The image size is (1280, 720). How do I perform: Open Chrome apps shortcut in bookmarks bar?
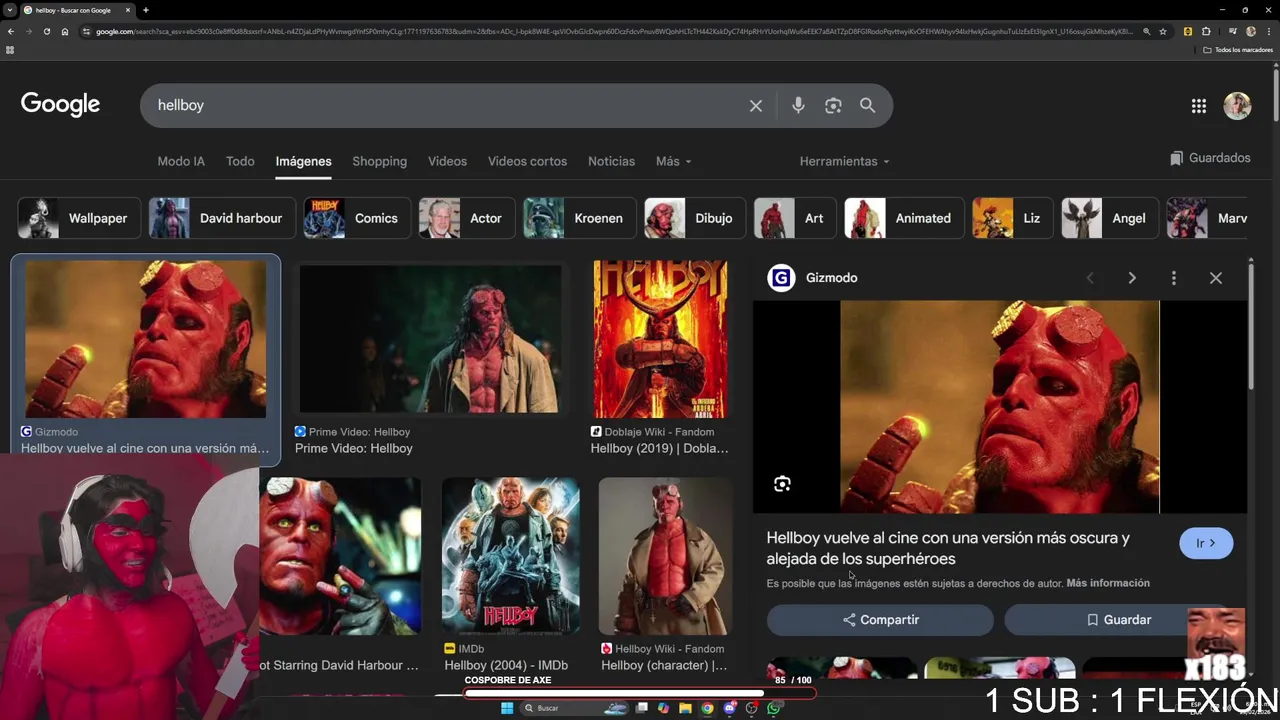10,50
